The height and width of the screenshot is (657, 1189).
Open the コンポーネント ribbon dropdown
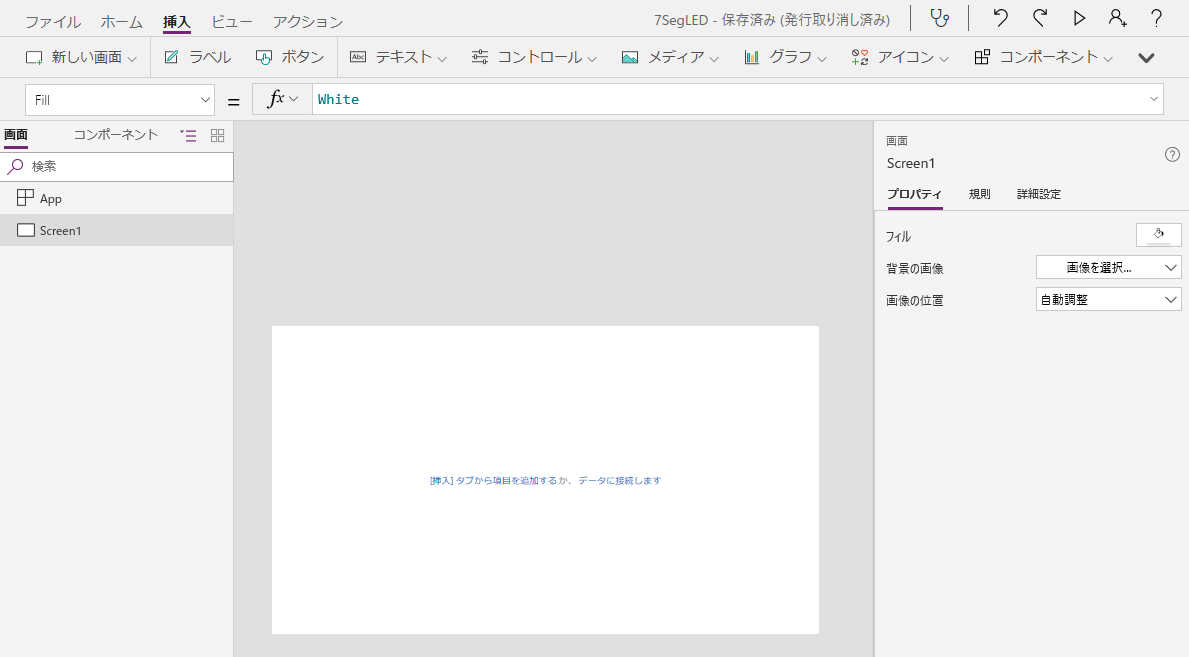pos(1044,57)
